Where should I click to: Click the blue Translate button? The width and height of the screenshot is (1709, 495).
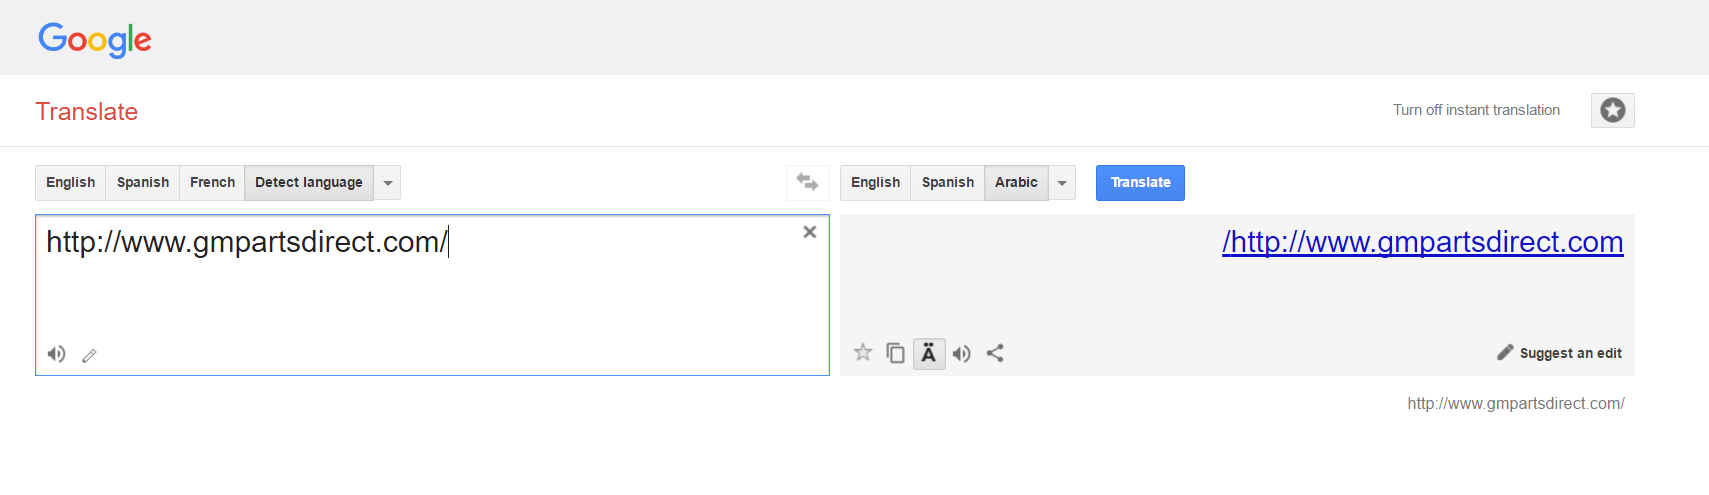tap(1140, 182)
